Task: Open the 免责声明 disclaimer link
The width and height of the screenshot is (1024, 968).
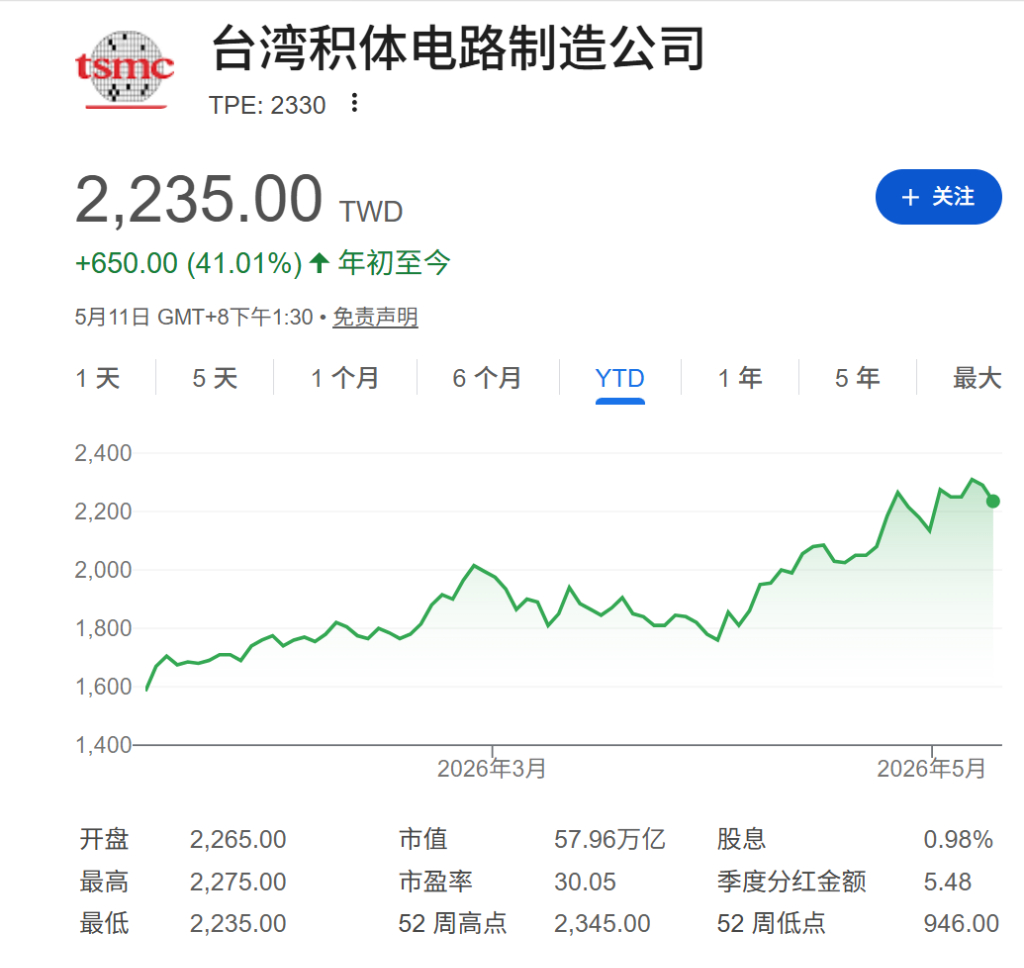Action: pyautogui.click(x=375, y=317)
